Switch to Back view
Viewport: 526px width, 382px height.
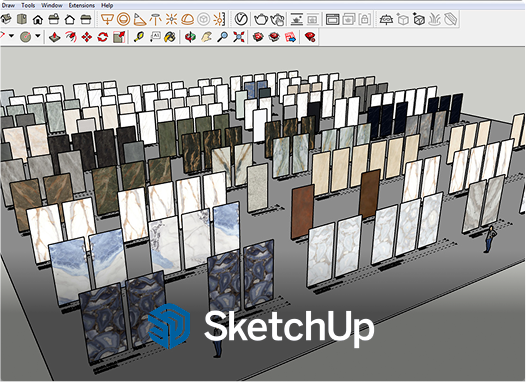point(70,19)
